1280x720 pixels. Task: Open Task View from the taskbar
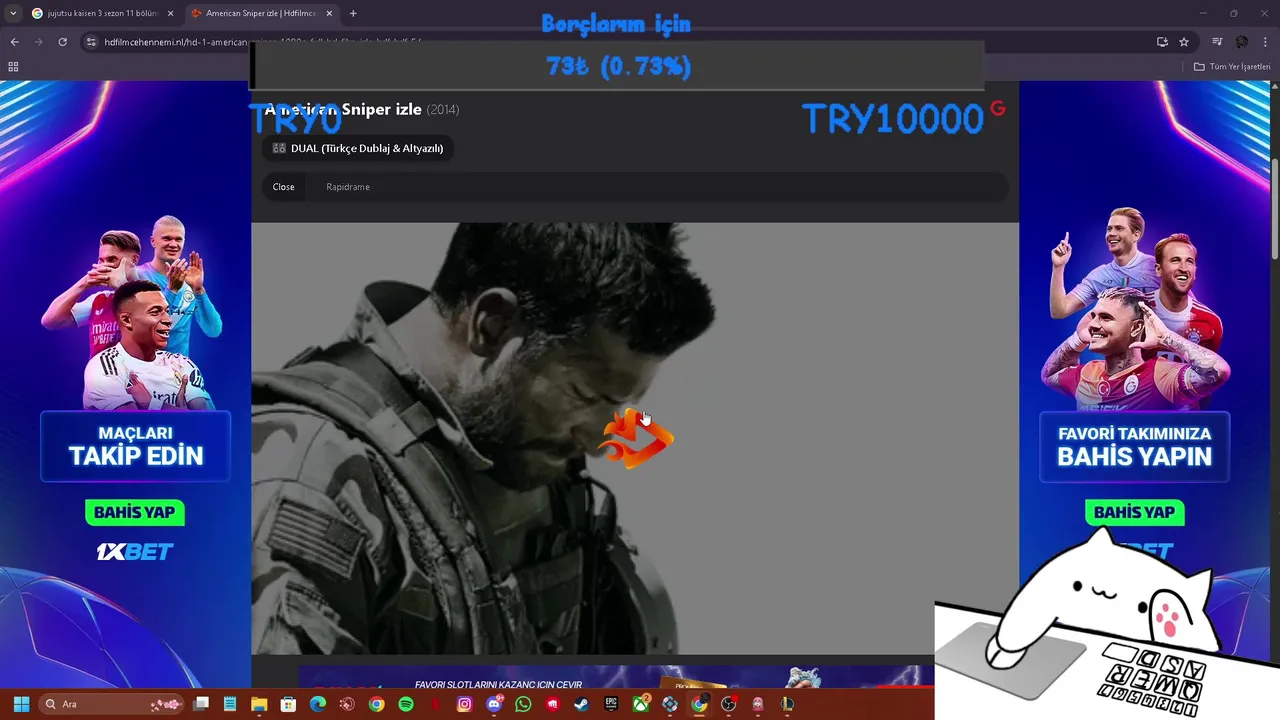(x=201, y=704)
